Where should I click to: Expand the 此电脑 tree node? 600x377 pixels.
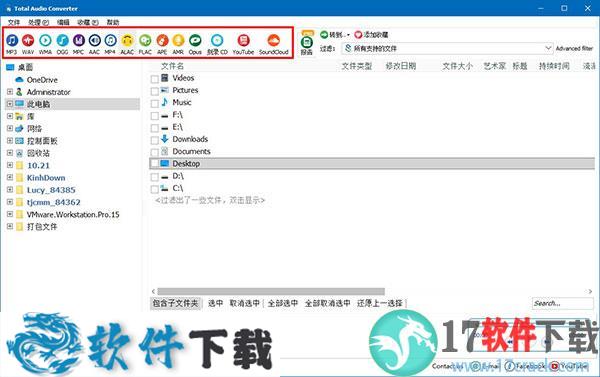pyautogui.click(x=10, y=104)
